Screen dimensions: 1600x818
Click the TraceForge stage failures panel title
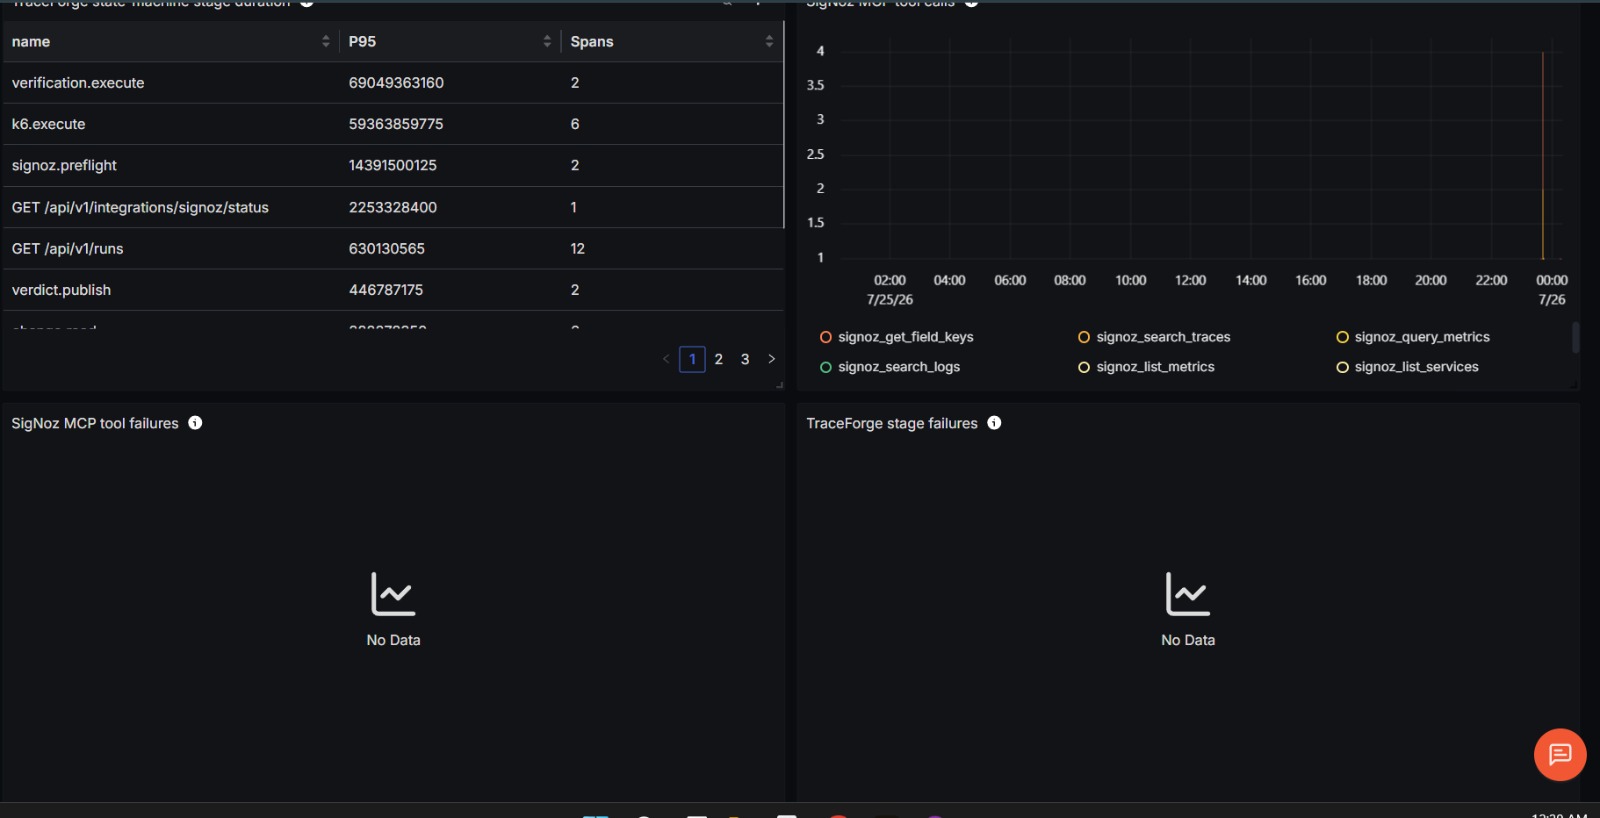tap(892, 423)
